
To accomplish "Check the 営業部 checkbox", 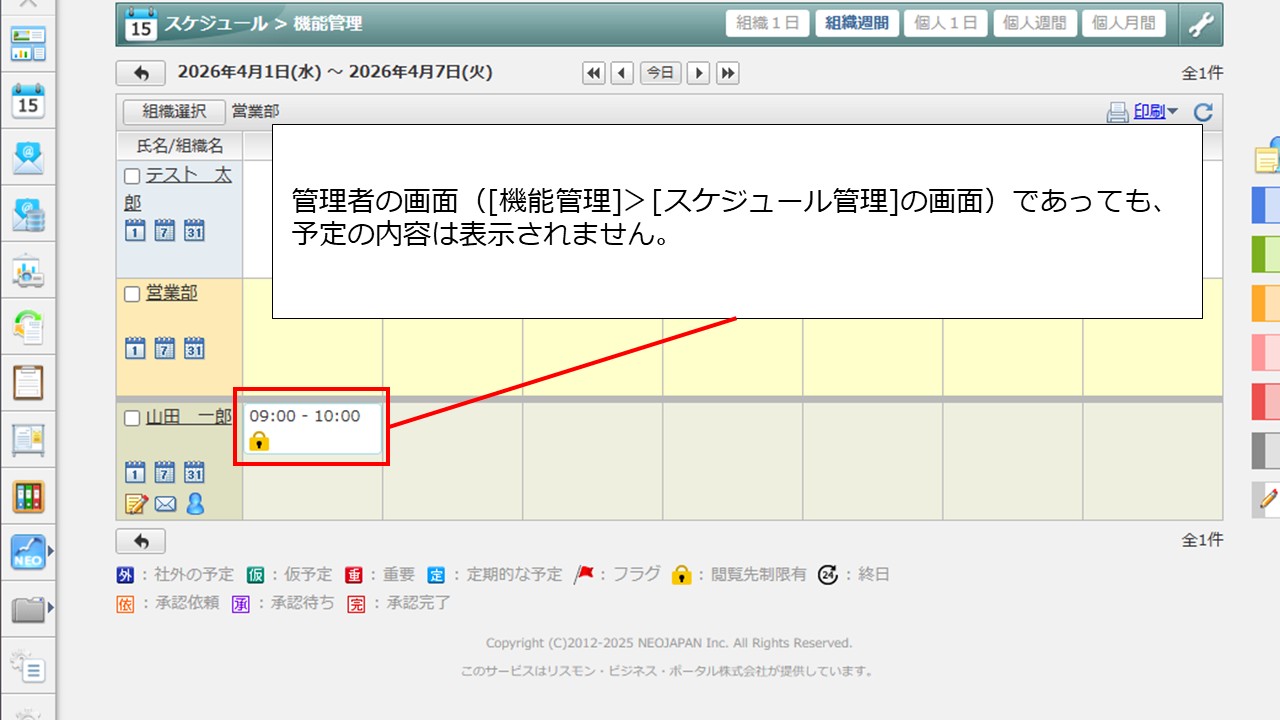I will [132, 294].
